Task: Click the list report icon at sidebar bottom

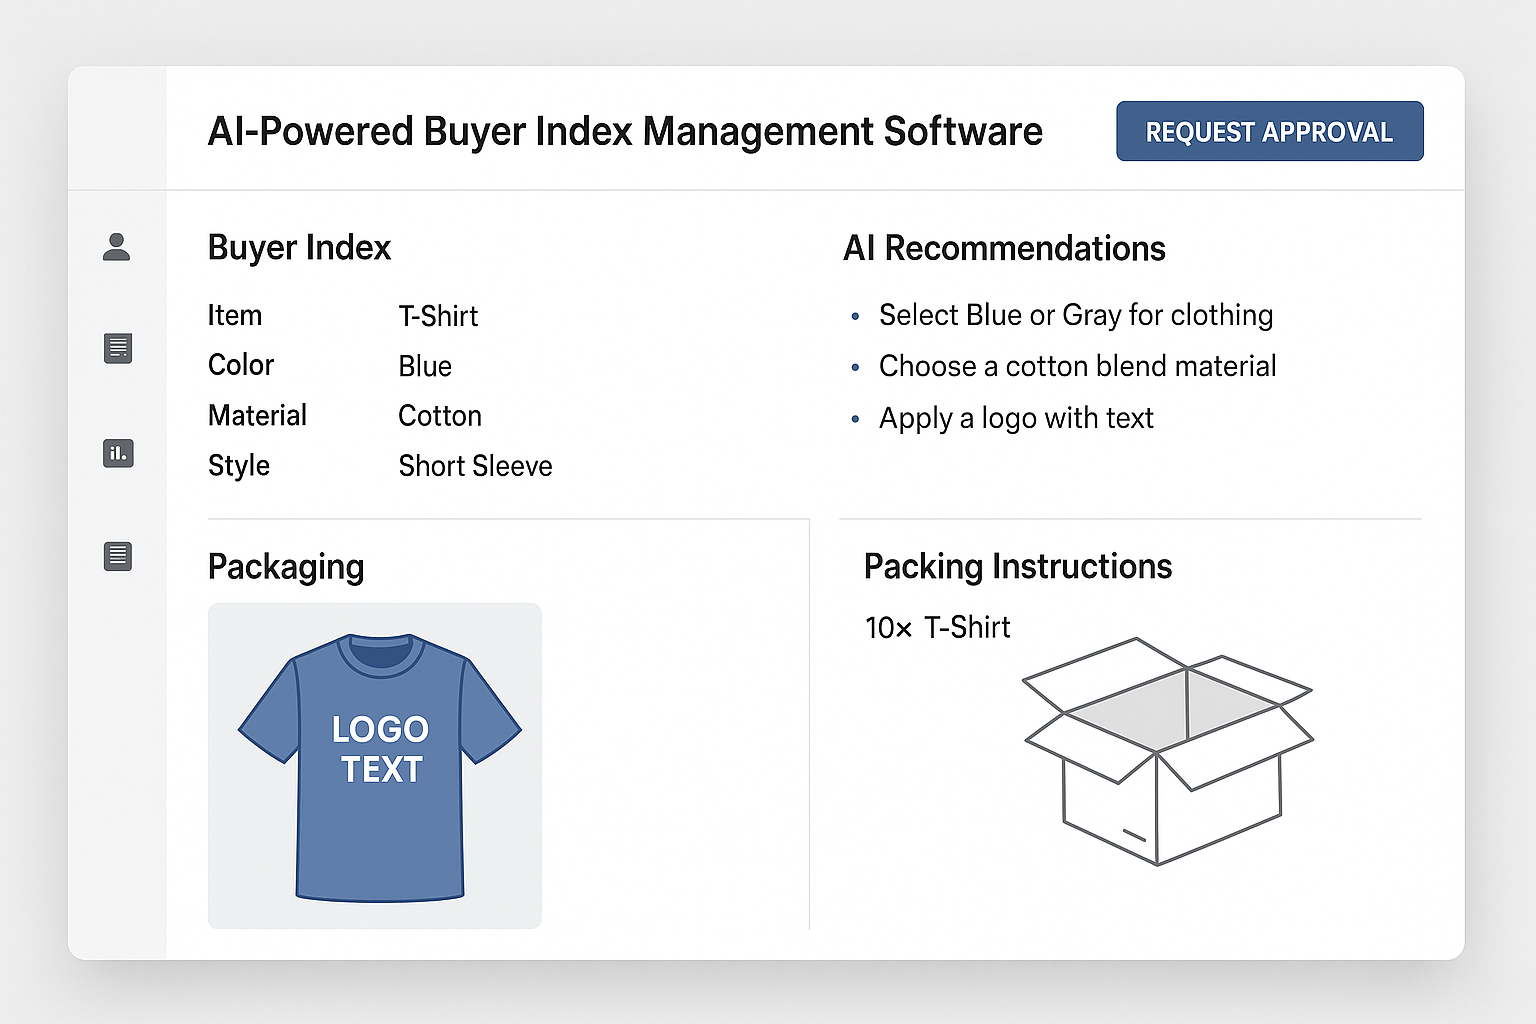Action: click(x=117, y=556)
